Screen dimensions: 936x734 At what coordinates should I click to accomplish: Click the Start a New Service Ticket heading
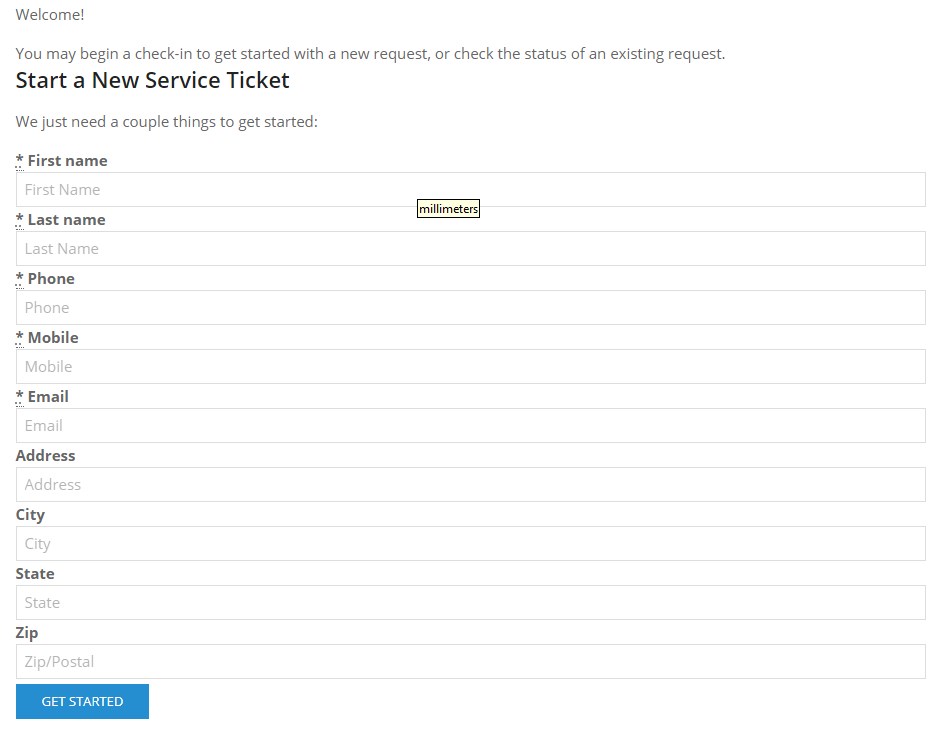point(153,80)
